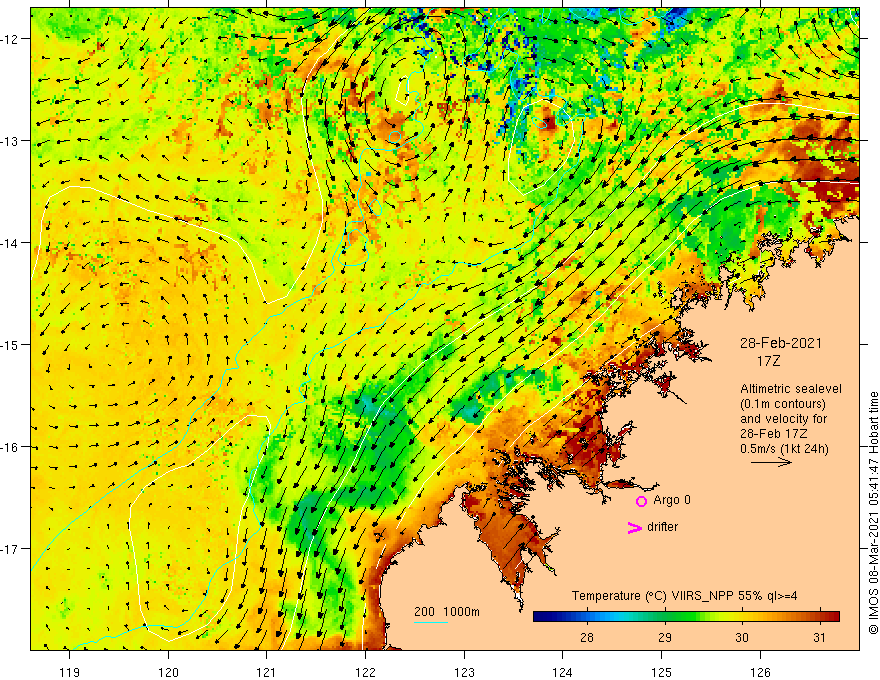Click latitude axis label -17
The height and width of the screenshot is (680, 880).
[x=10, y=549]
